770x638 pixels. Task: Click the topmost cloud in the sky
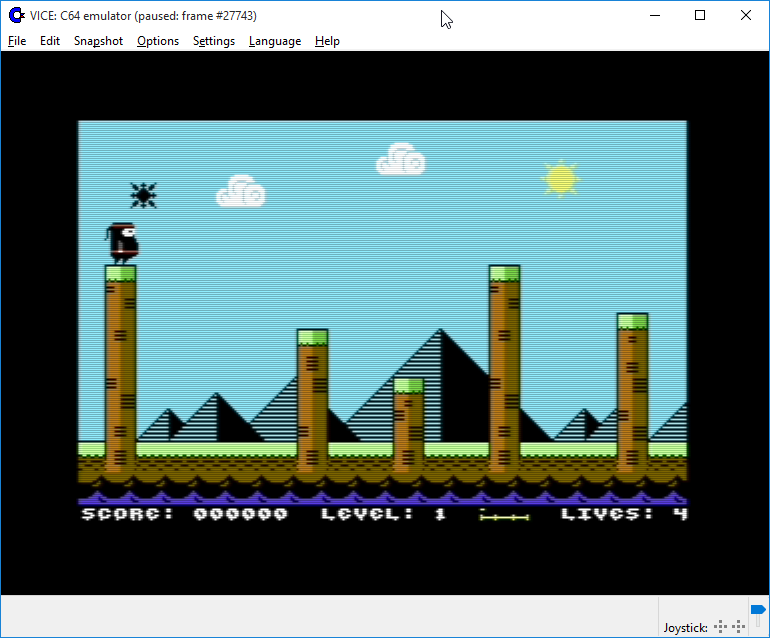401,159
